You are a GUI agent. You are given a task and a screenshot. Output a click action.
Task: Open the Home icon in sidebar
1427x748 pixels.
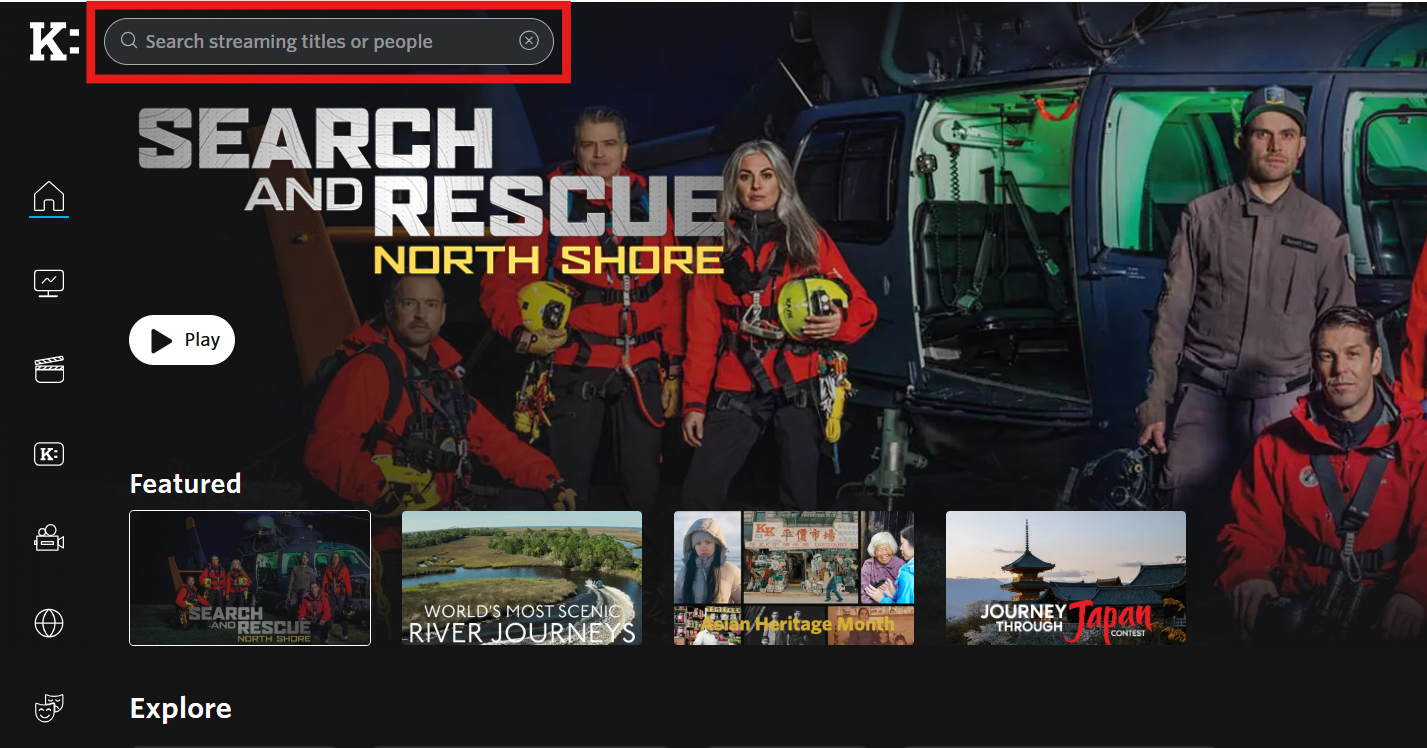[49, 197]
